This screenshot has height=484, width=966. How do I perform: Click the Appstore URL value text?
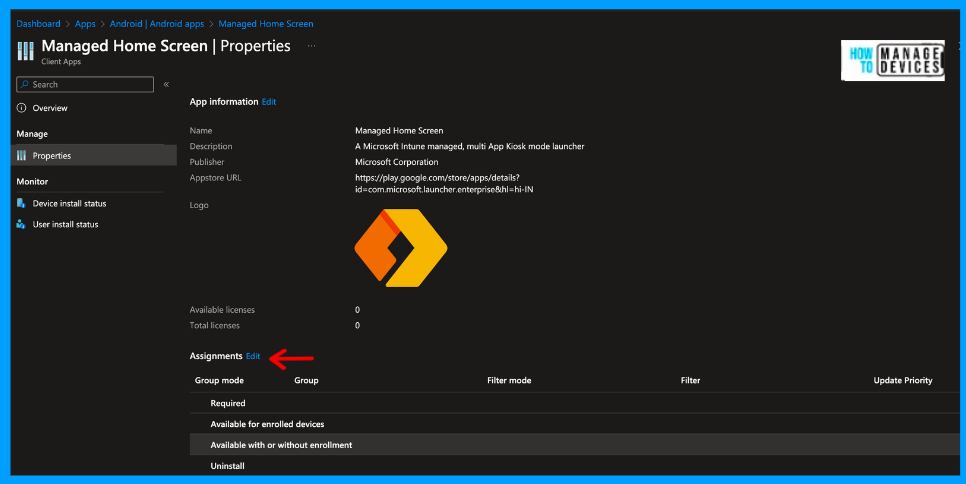coord(444,184)
